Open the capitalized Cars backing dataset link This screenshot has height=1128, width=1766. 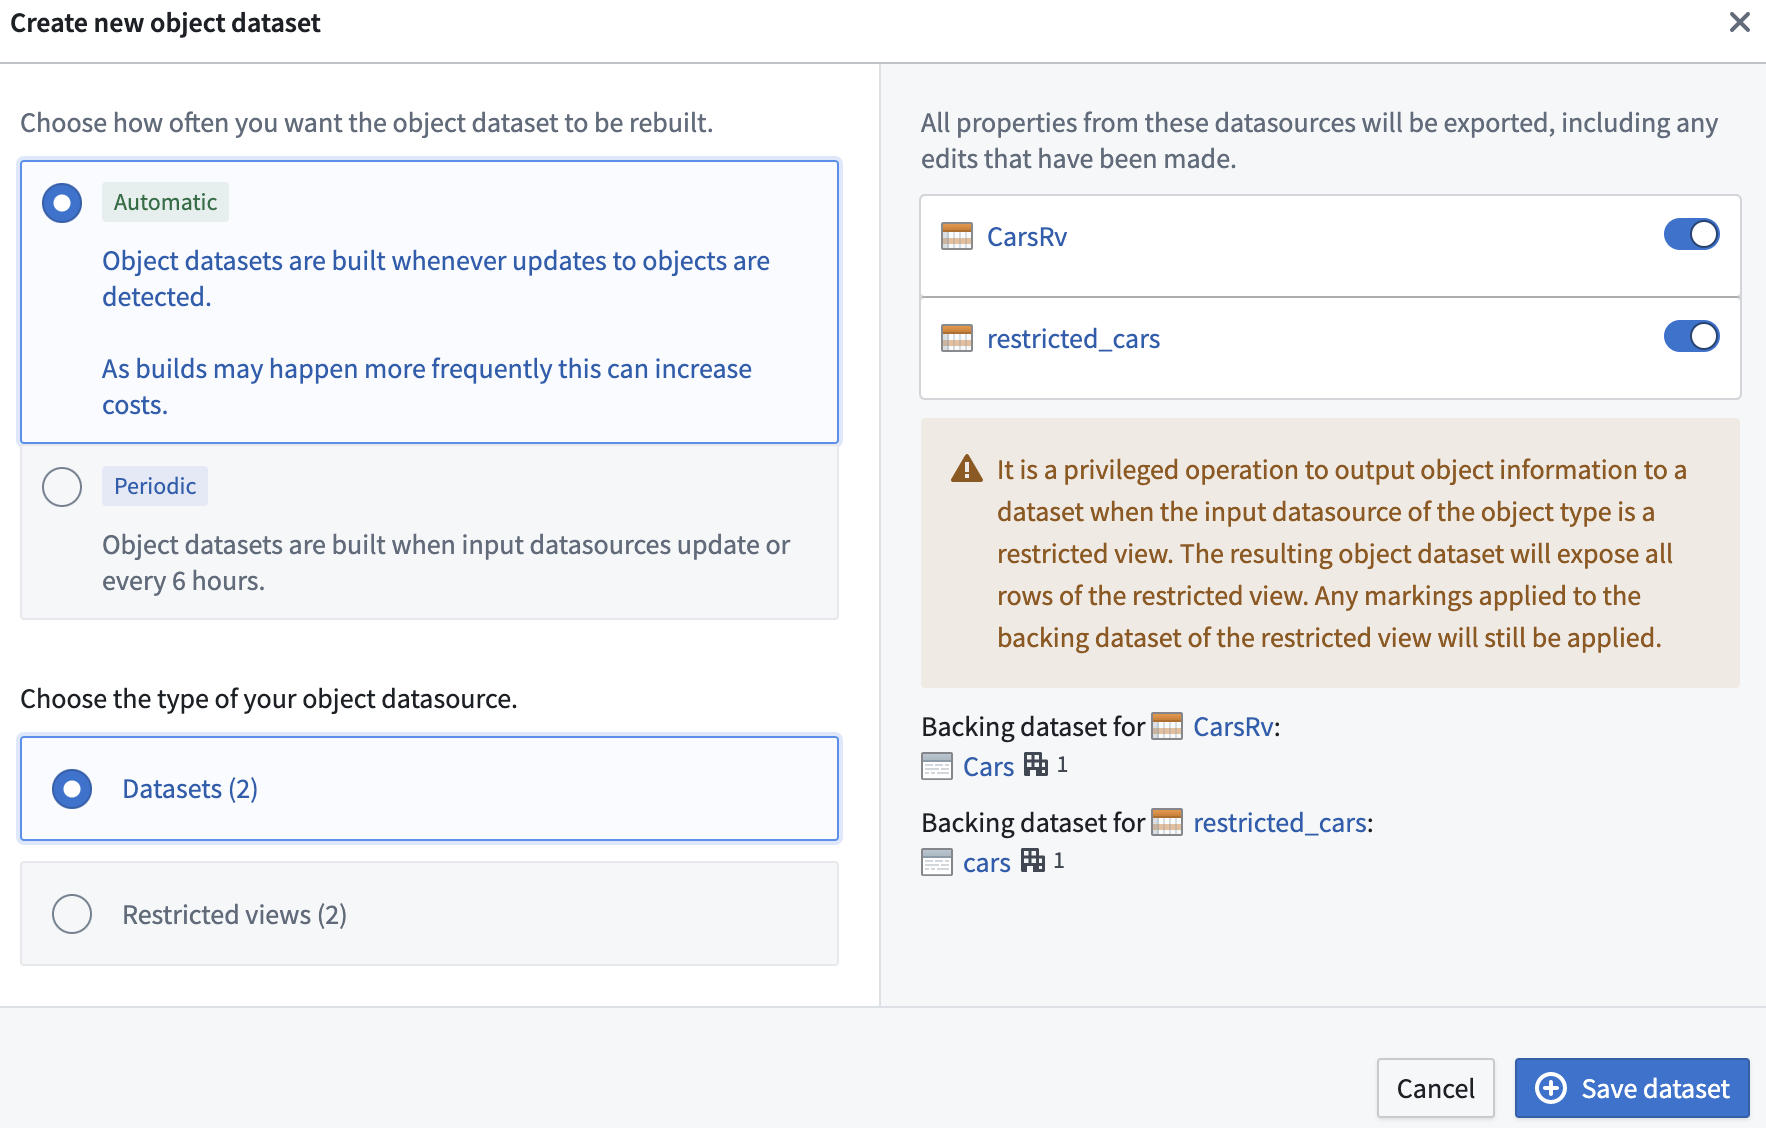click(988, 767)
